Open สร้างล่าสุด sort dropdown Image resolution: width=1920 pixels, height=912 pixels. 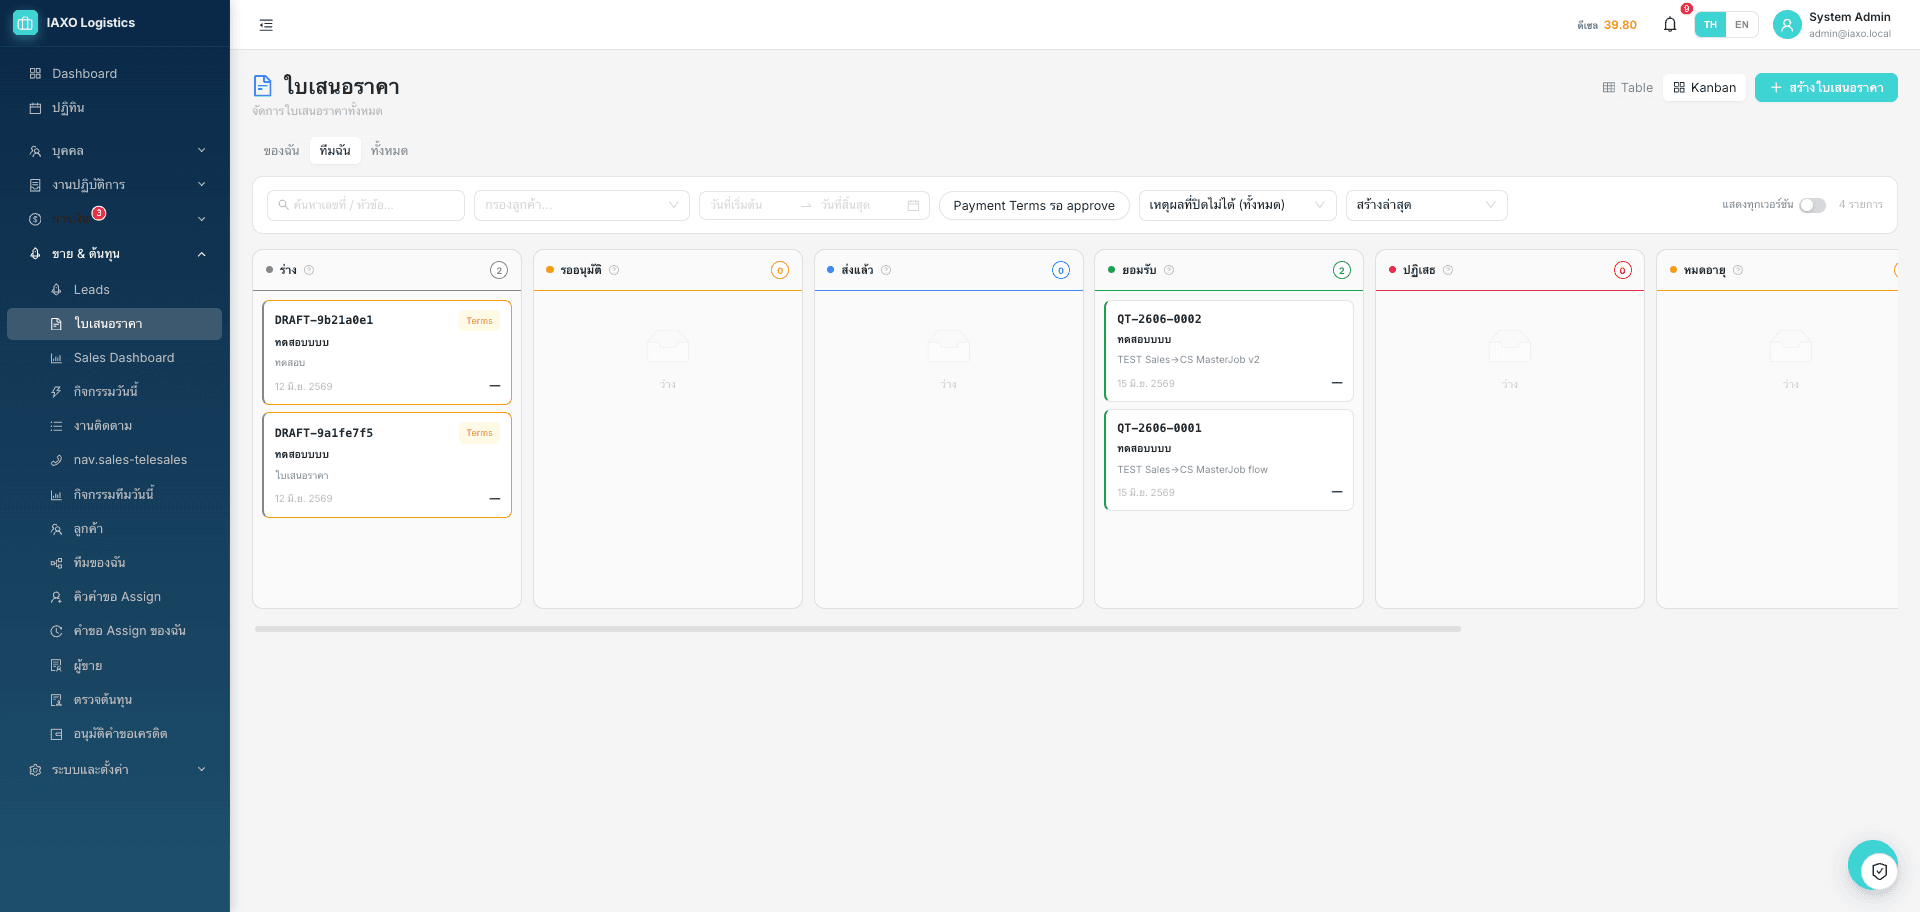tap(1427, 205)
